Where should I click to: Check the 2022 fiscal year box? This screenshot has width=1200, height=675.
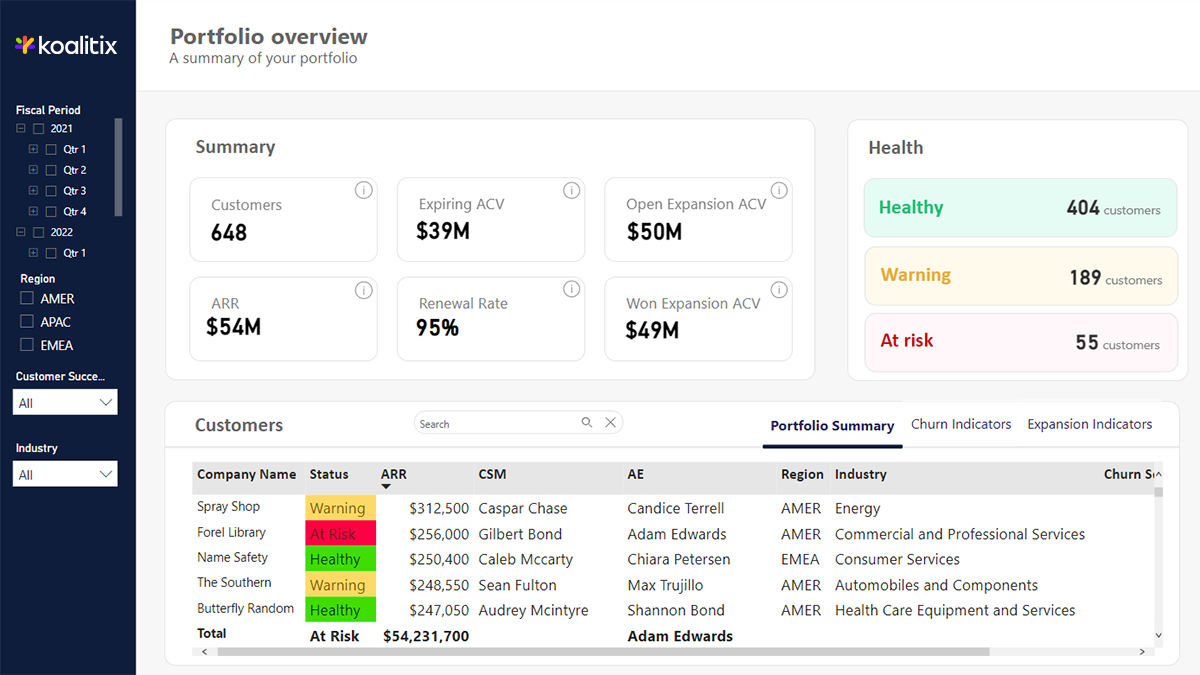[x=39, y=233]
